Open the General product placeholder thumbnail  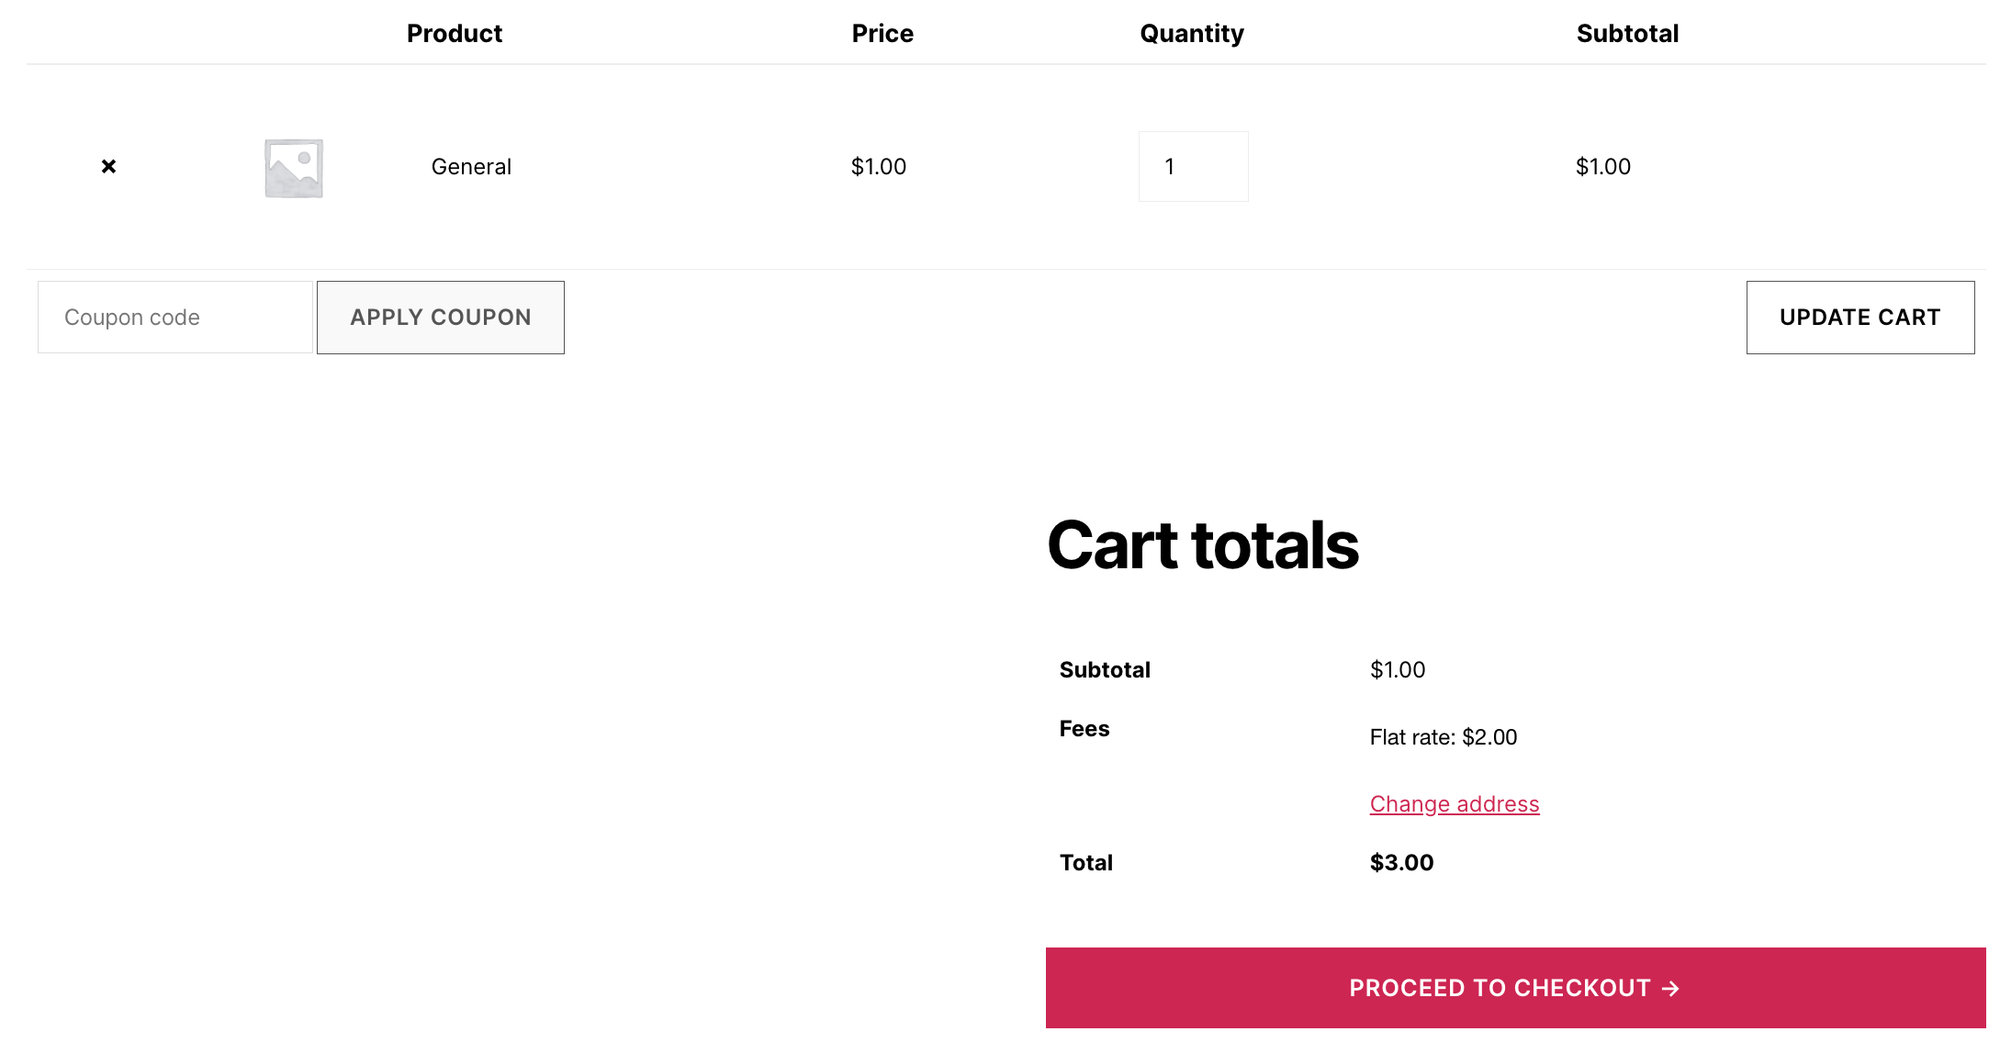[294, 167]
